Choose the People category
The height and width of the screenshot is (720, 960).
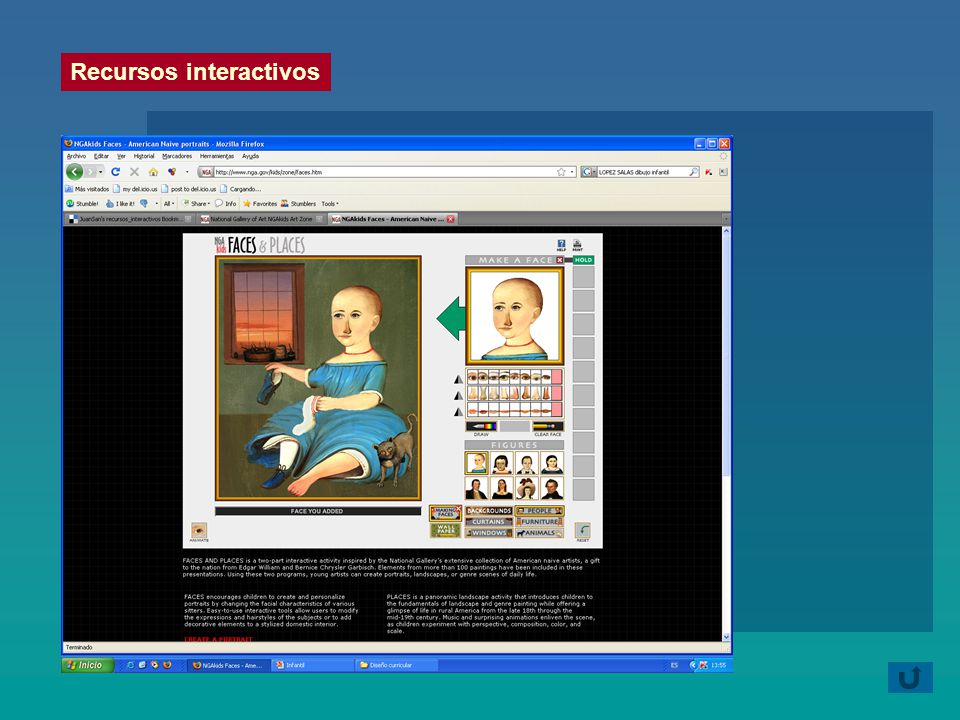pos(539,511)
